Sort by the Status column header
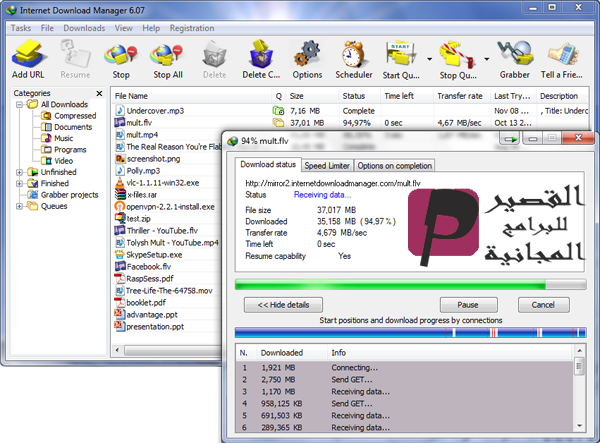The width and height of the screenshot is (600, 443). [x=359, y=96]
